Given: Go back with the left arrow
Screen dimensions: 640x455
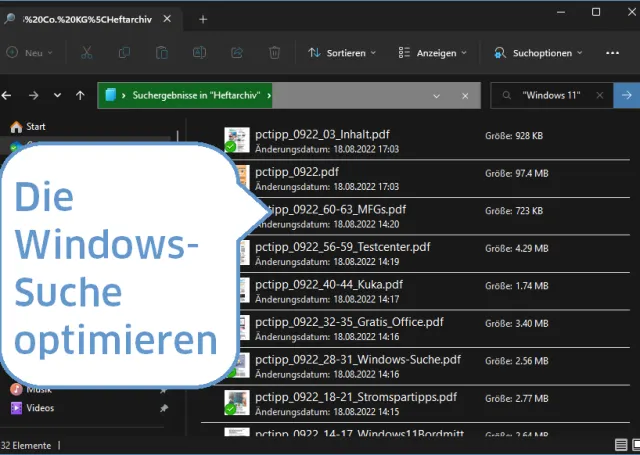Looking at the screenshot, I should [x=7, y=95].
